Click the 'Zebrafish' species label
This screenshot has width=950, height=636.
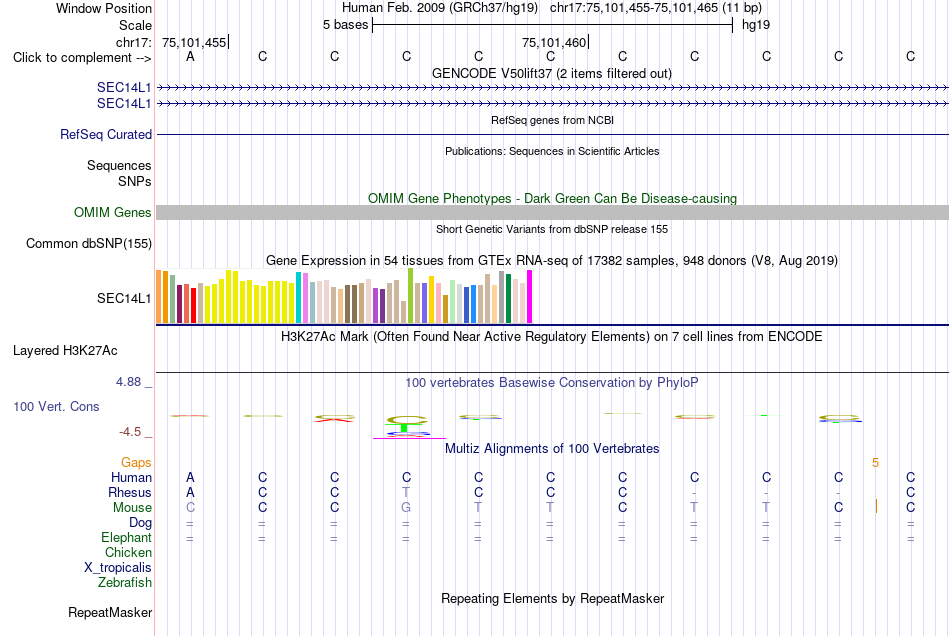pos(125,582)
